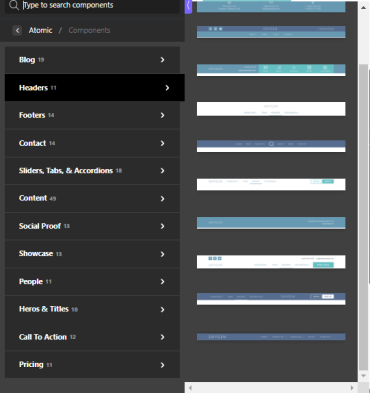The height and width of the screenshot is (393, 370).
Task: Select plain light-blue header thumbnail
Action: (x=271, y=223)
